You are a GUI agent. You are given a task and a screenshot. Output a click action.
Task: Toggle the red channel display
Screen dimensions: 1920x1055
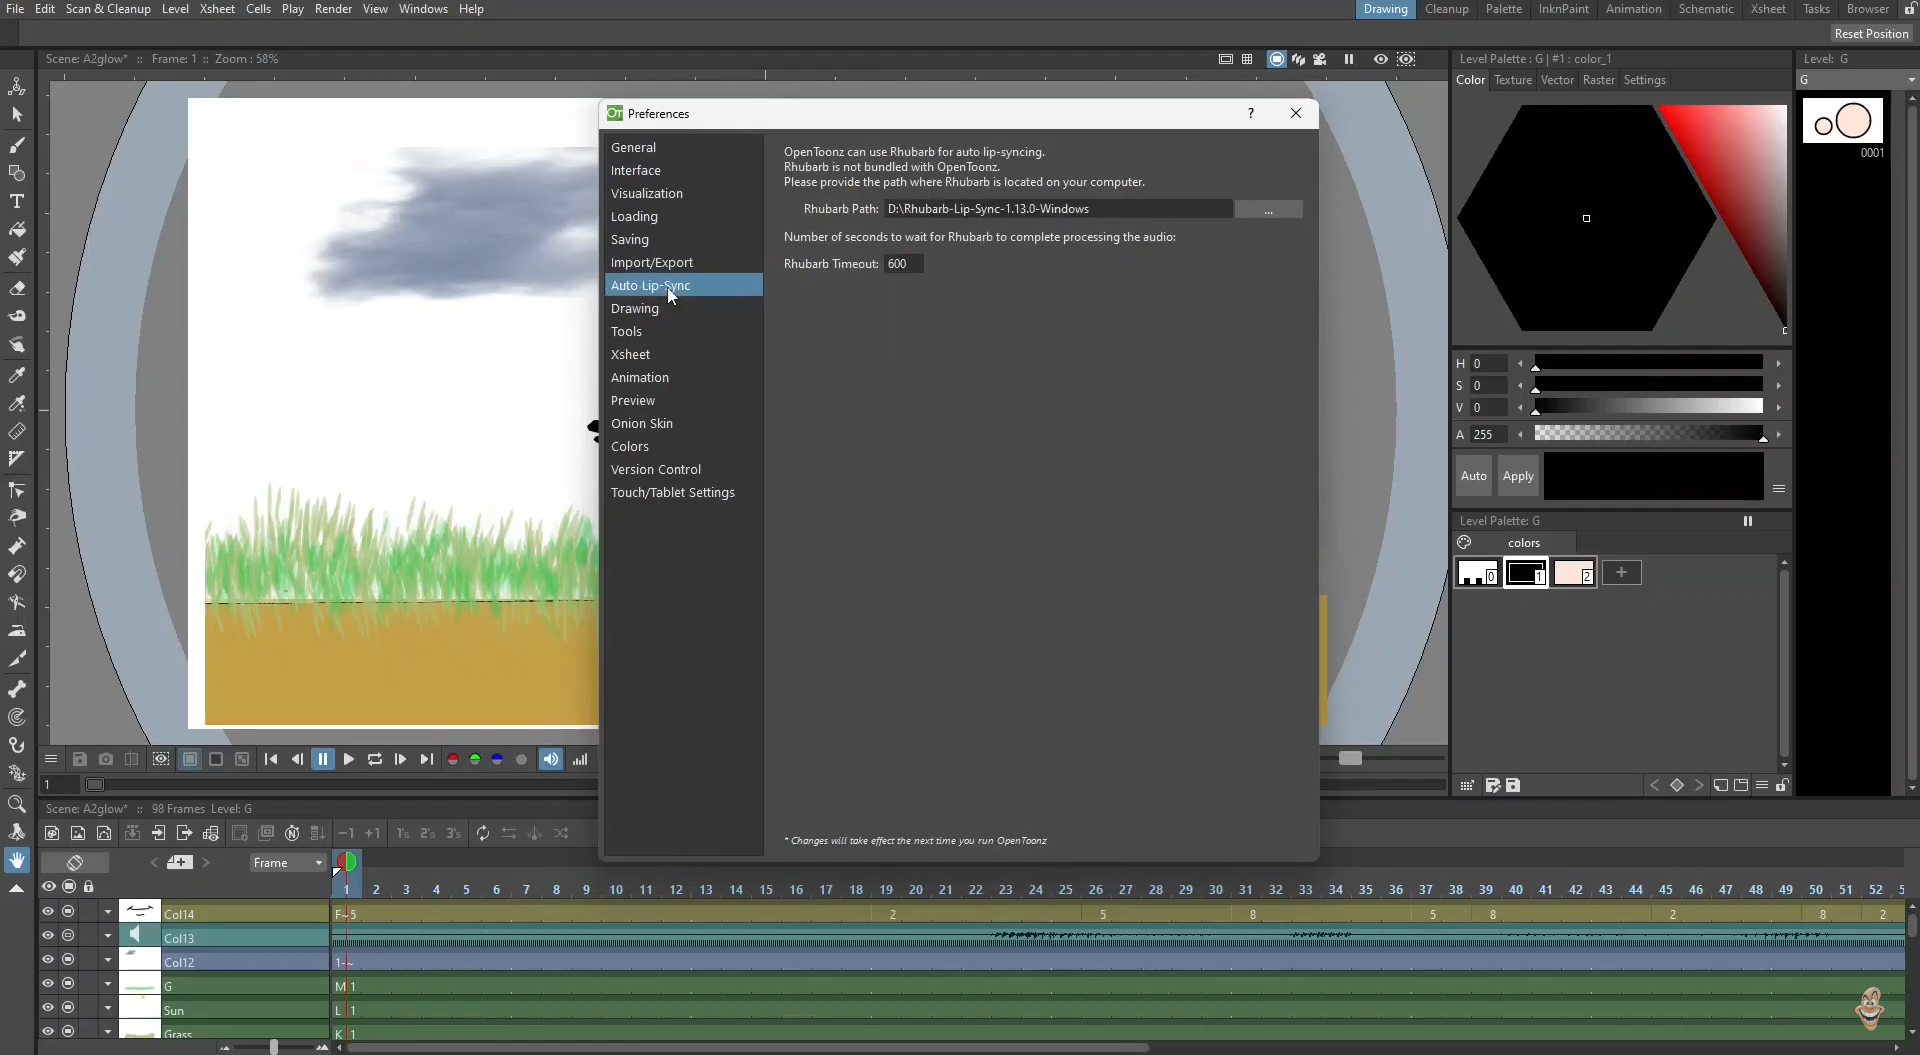(453, 760)
